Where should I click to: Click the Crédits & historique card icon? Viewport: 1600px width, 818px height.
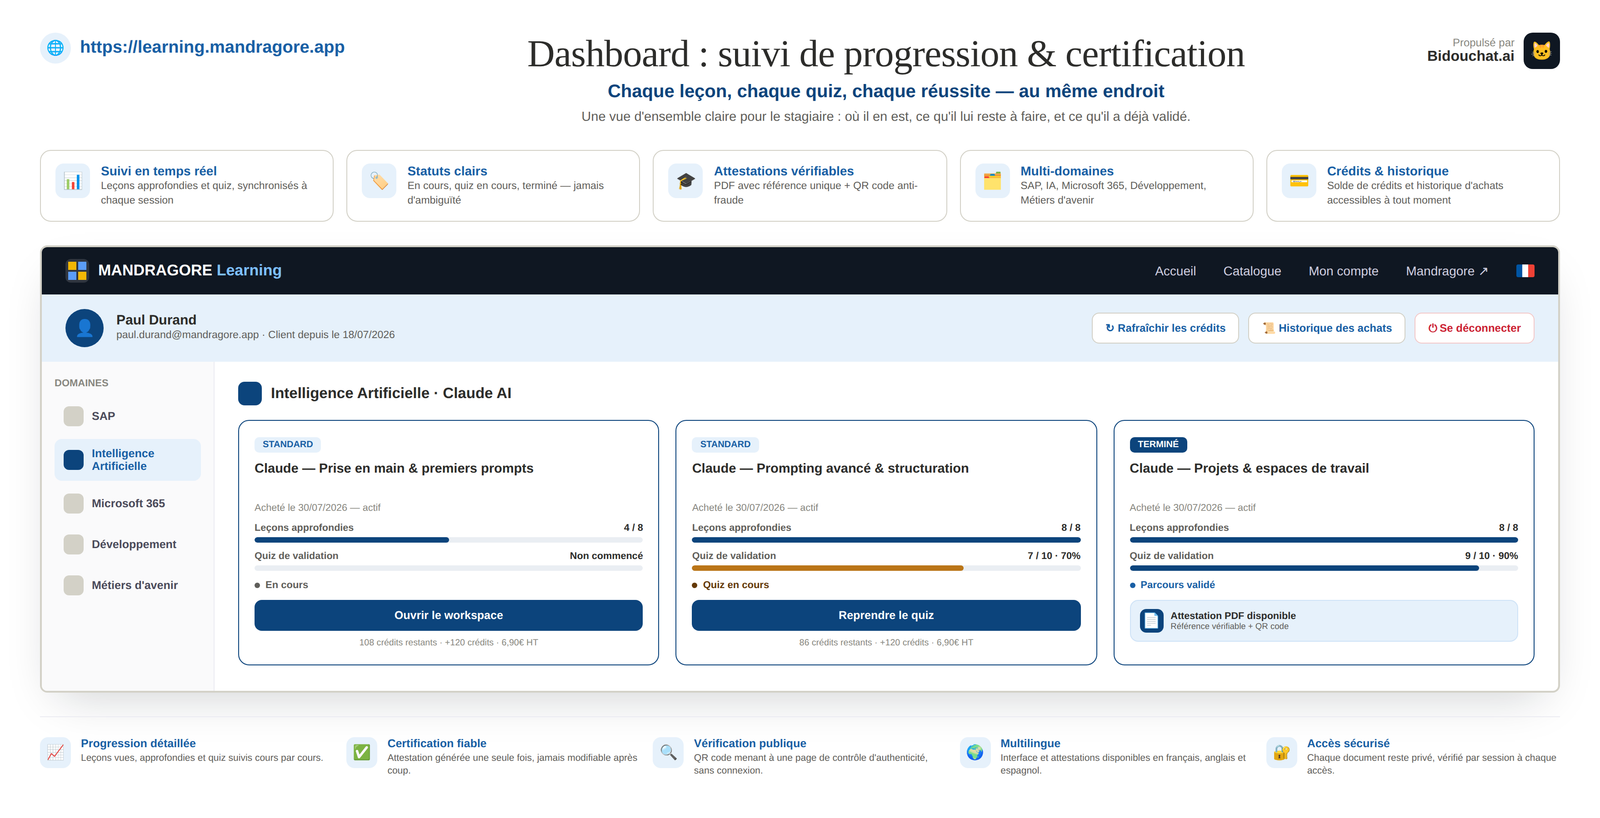pos(1299,181)
